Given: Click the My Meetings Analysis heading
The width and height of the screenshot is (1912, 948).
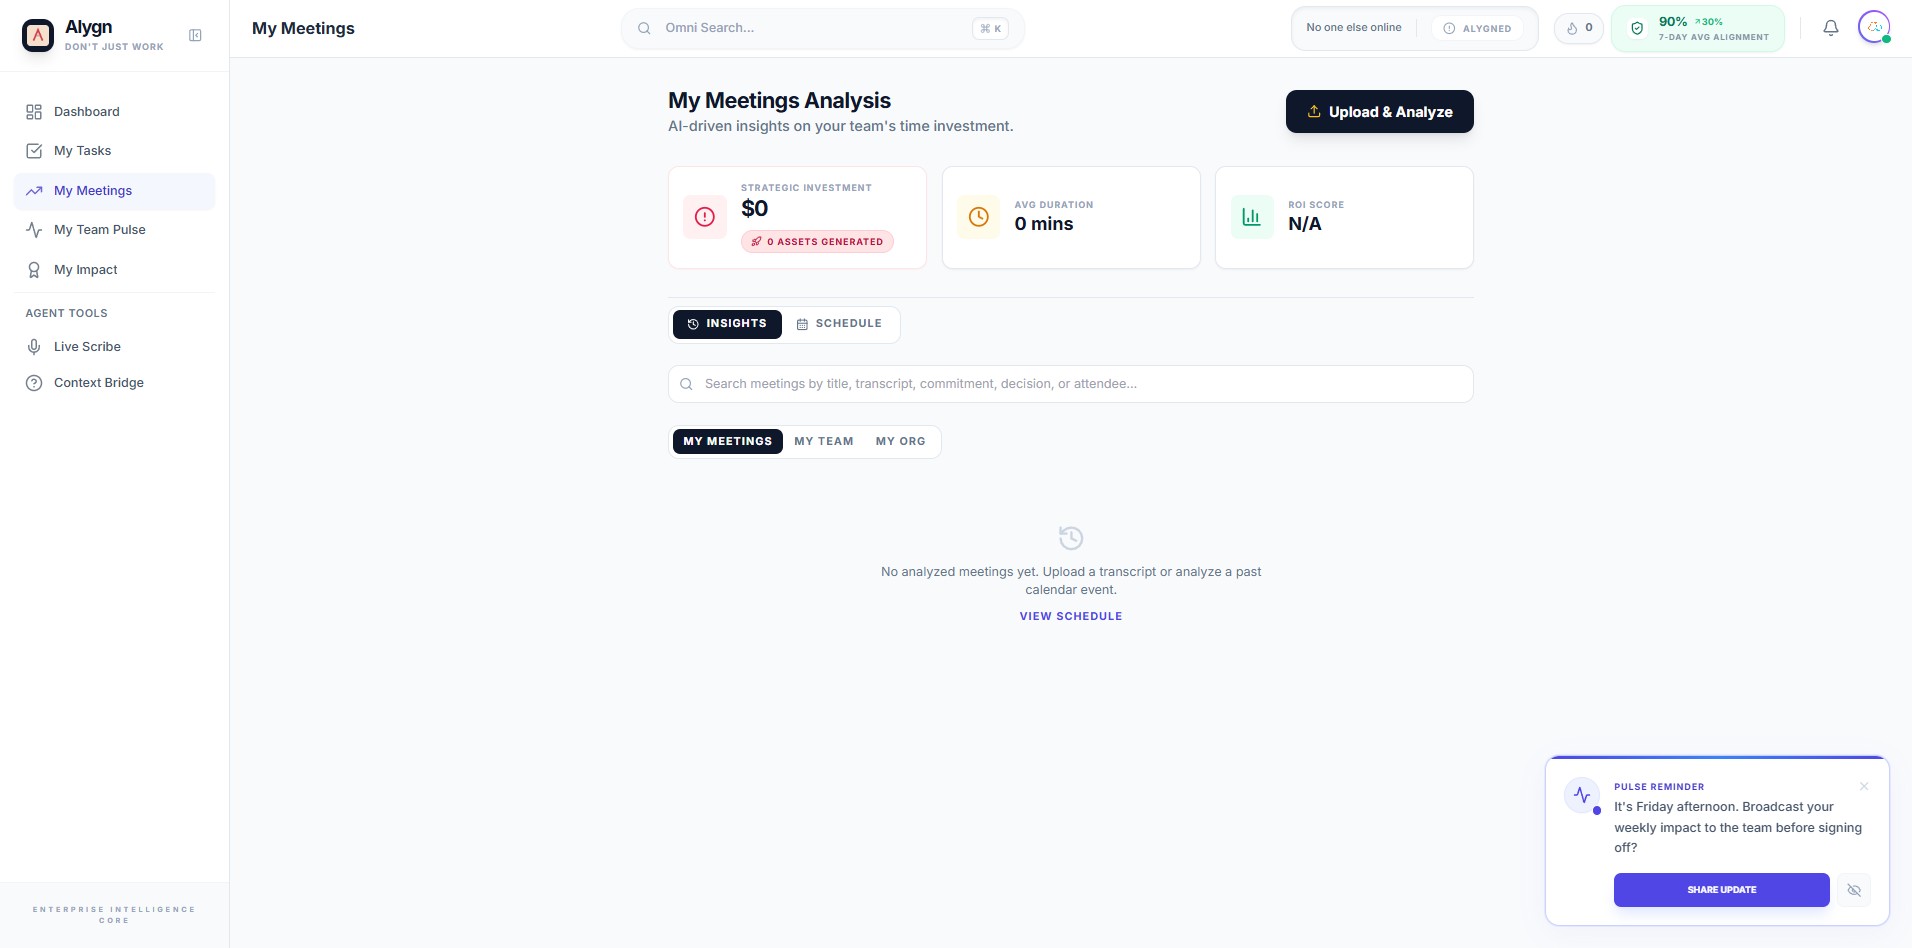Looking at the screenshot, I should tap(779, 100).
